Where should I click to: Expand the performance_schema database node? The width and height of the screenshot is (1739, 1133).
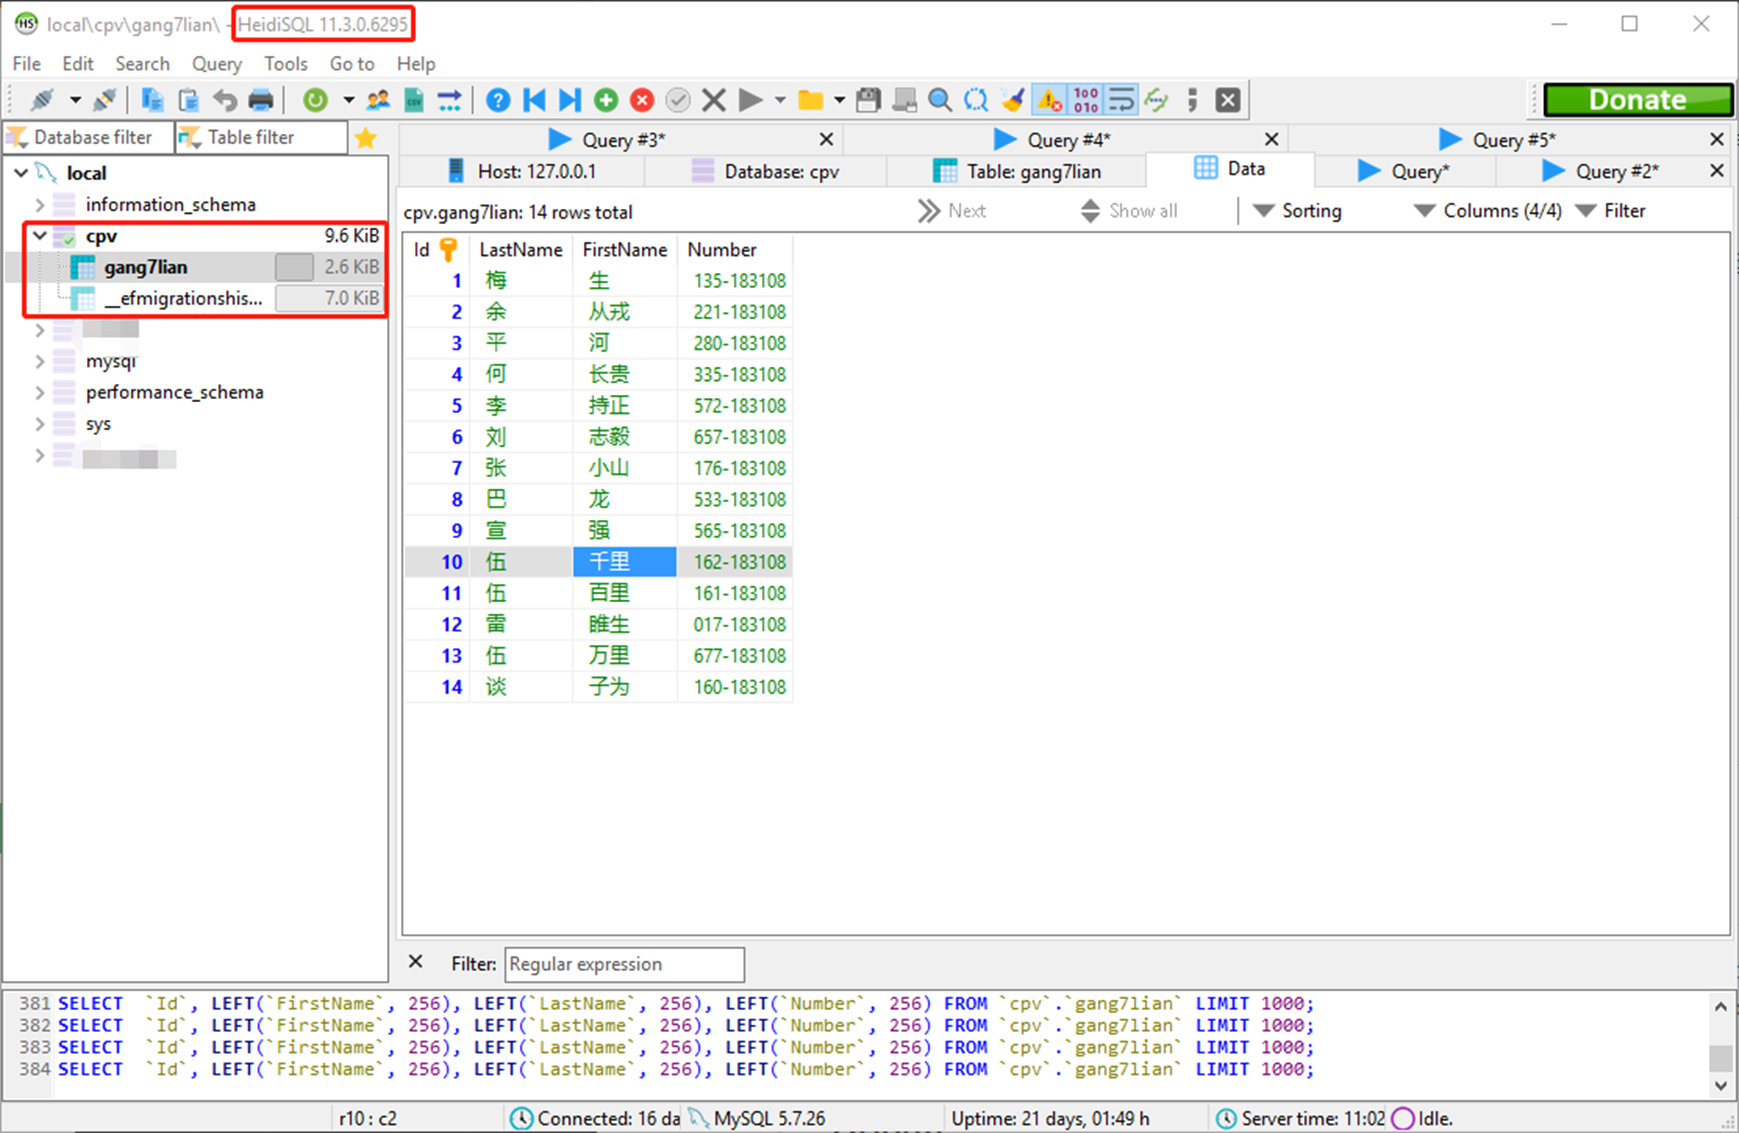(x=40, y=392)
